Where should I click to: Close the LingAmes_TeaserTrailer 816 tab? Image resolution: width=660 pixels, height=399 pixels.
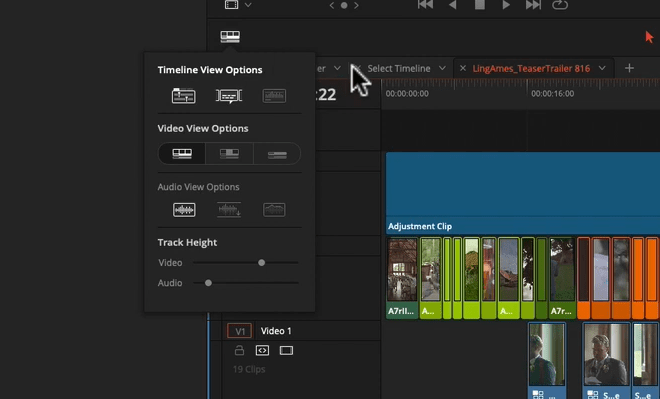463,68
